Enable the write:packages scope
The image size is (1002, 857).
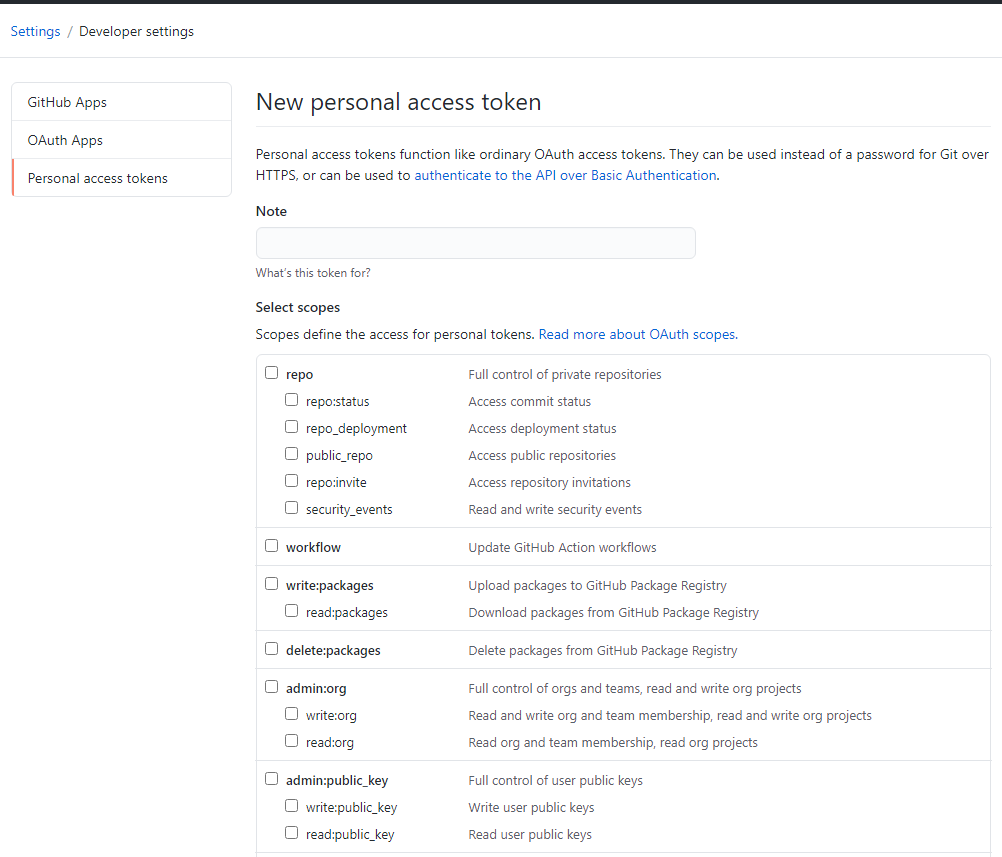[x=271, y=583]
